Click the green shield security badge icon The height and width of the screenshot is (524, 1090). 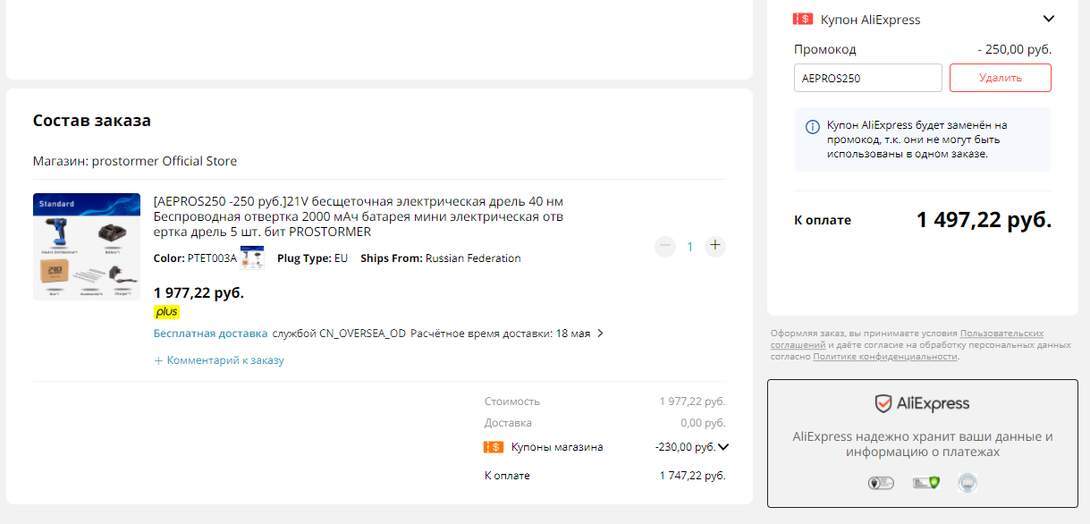pos(926,482)
